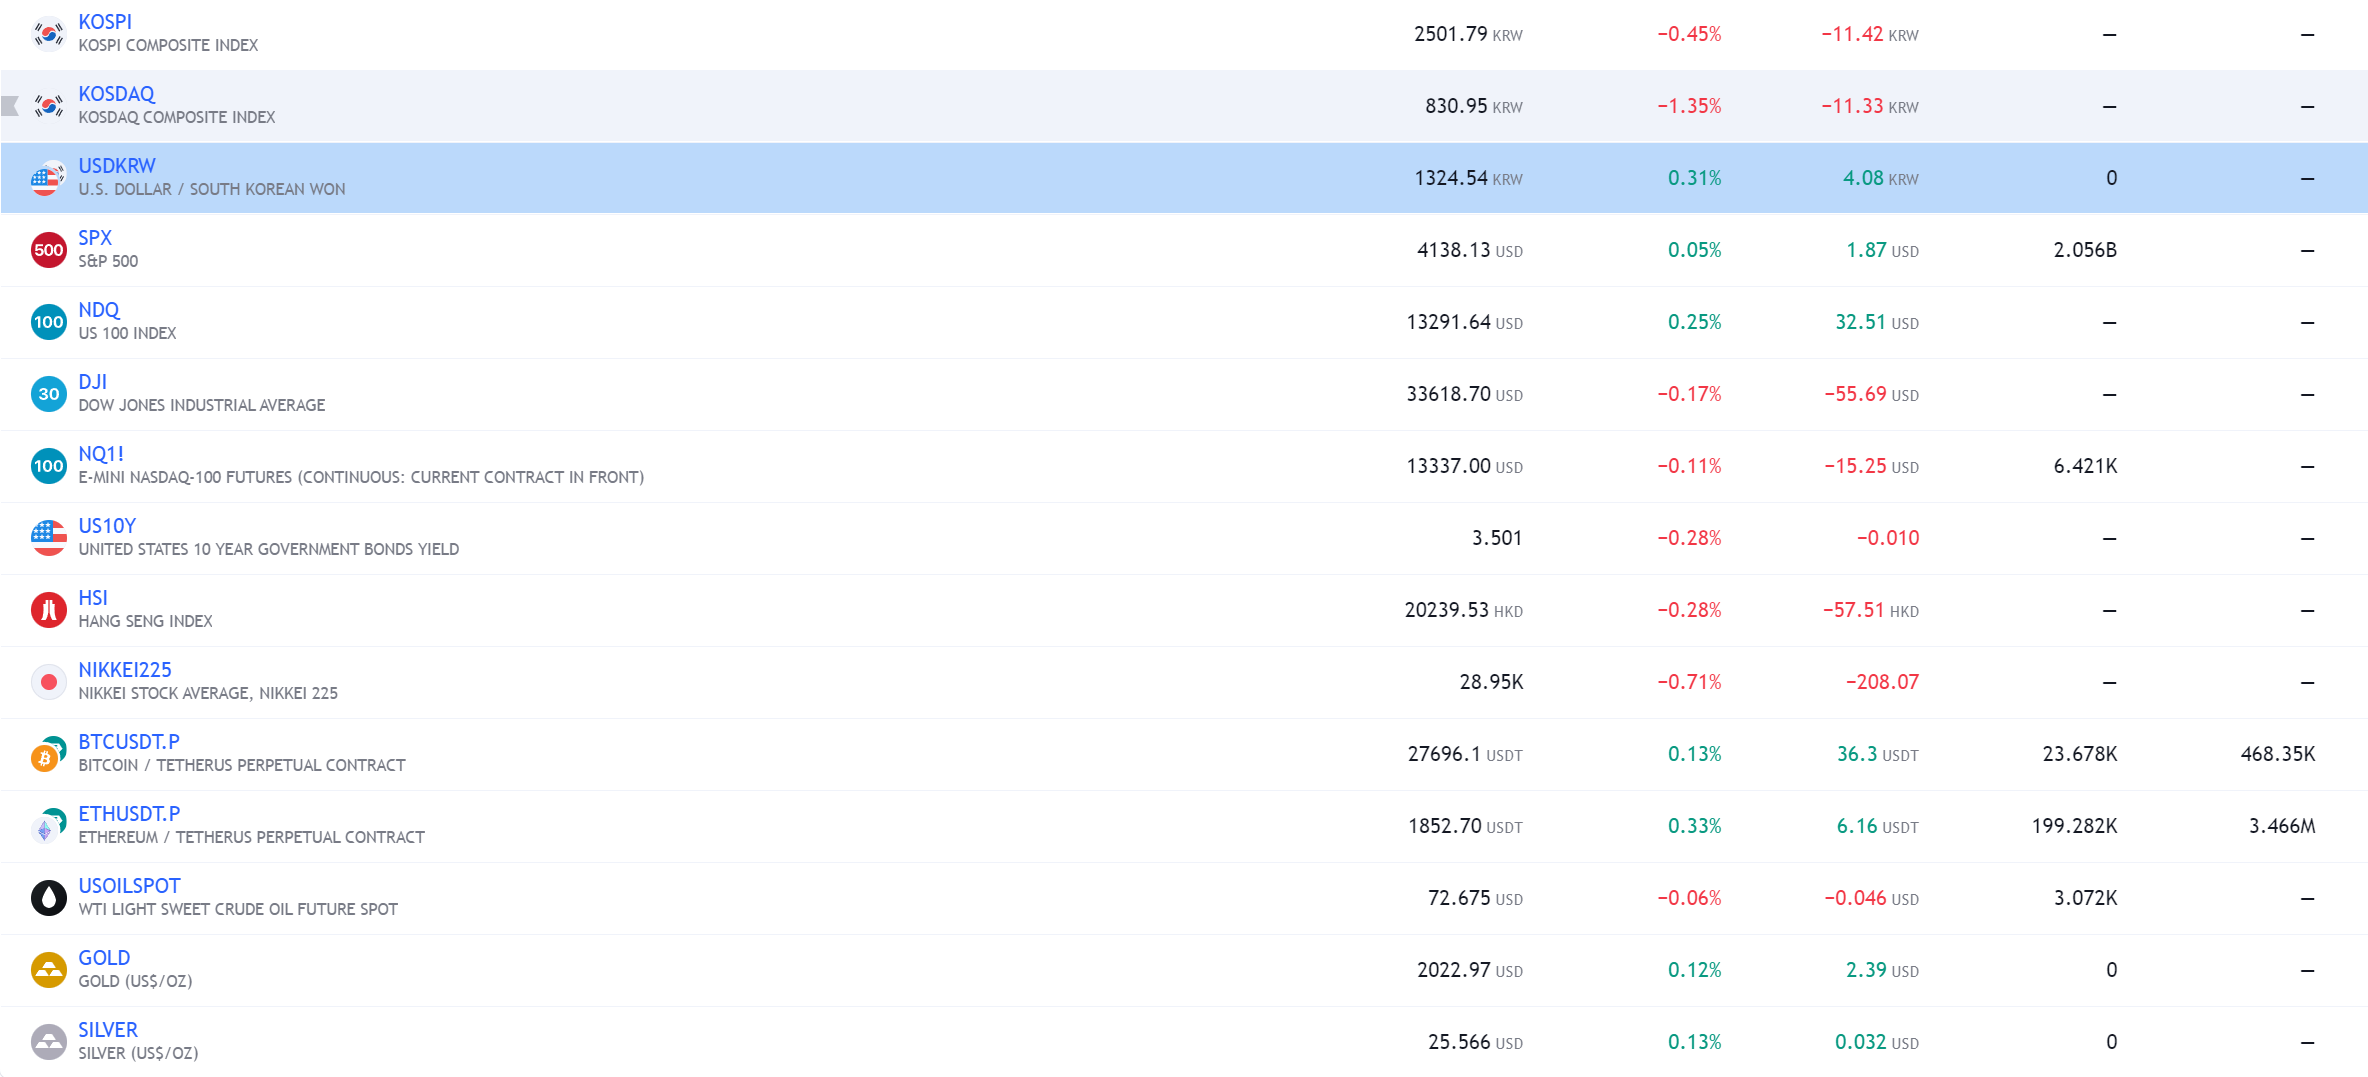This screenshot has height=1077, width=2368.
Task: Click the USDKRW change percentage 0.31%
Action: click(x=1695, y=178)
